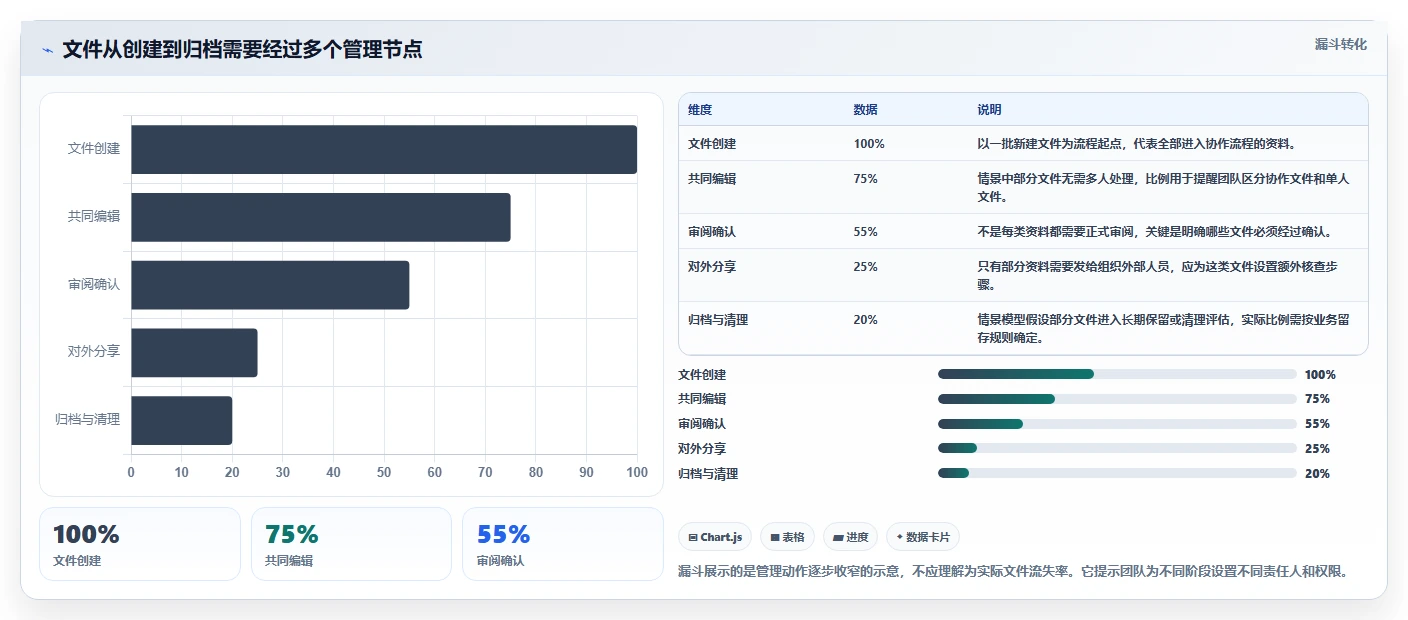Click the lightning icon beside the page title
1408x620 pixels.
(47, 50)
